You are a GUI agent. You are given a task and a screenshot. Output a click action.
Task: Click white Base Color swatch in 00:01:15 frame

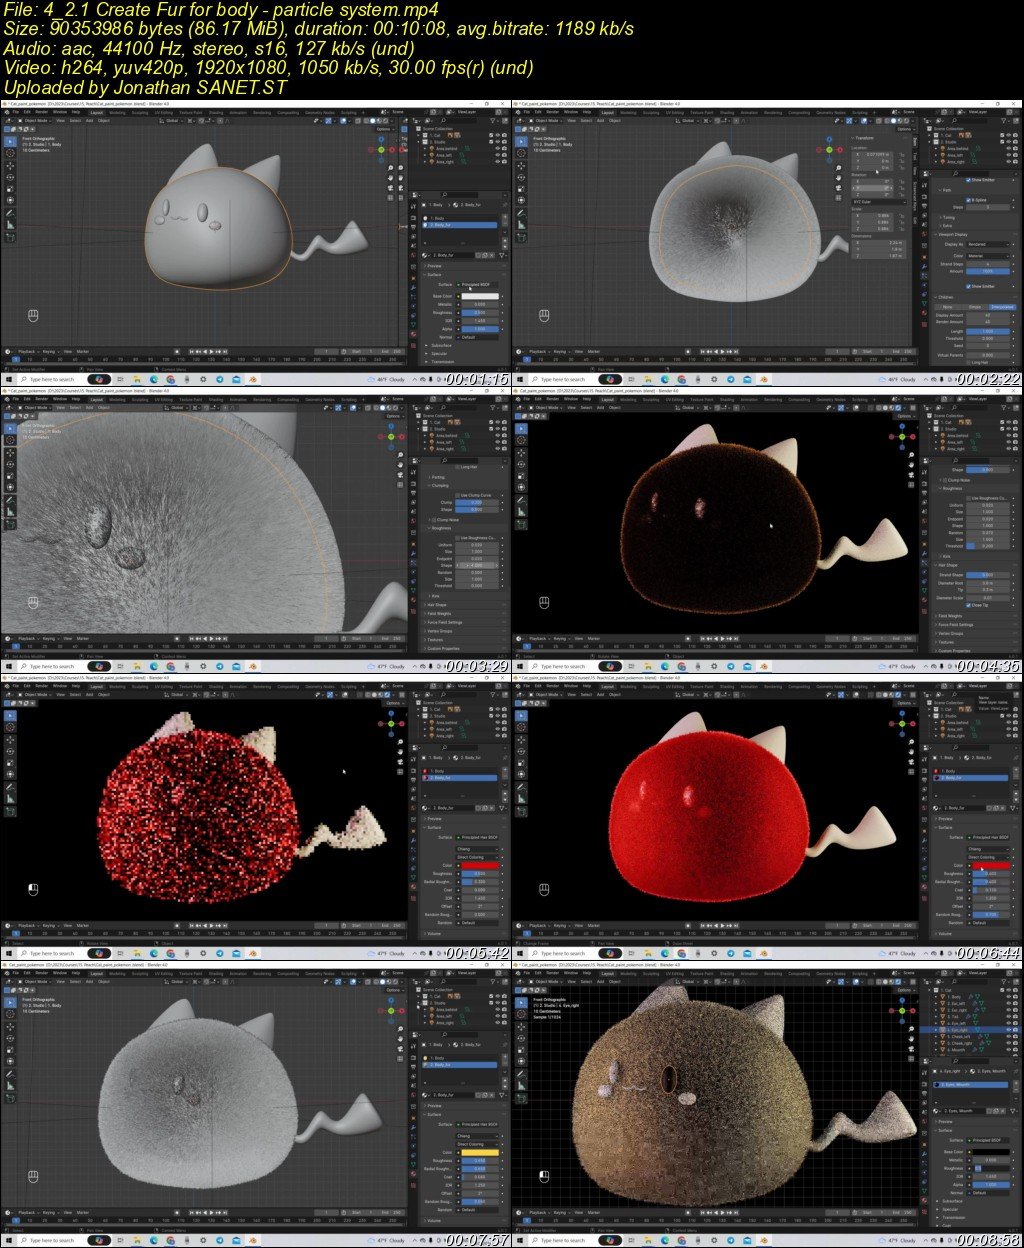pos(480,296)
